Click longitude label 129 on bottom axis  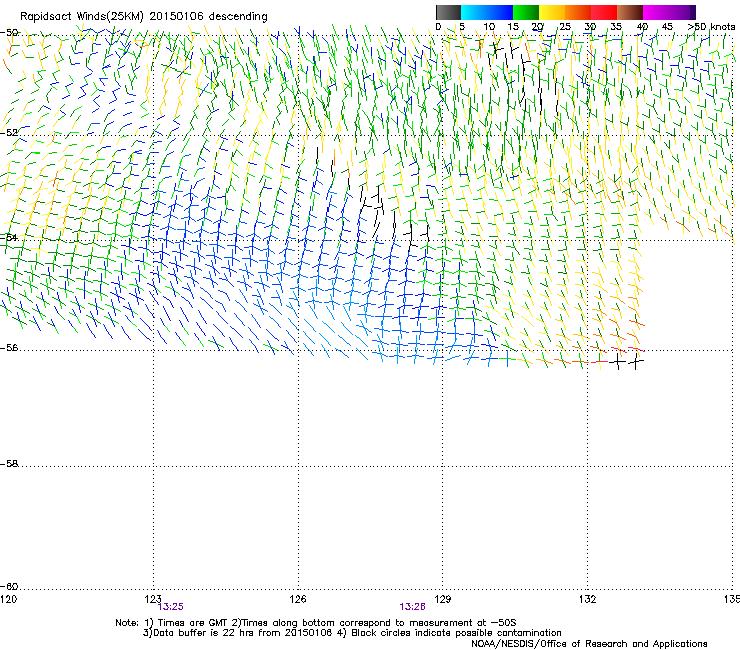click(443, 599)
